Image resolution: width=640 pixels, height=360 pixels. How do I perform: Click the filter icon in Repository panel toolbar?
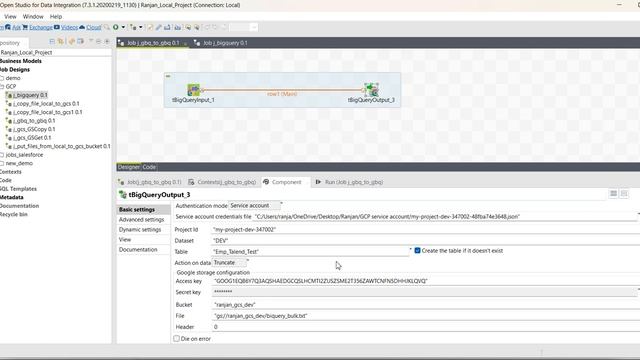point(80,41)
